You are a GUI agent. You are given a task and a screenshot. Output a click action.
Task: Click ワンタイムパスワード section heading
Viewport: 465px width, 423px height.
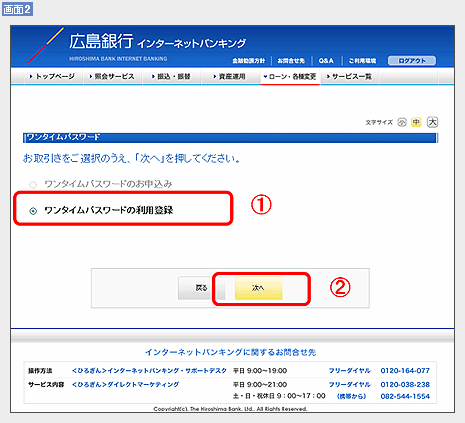[x=63, y=137]
